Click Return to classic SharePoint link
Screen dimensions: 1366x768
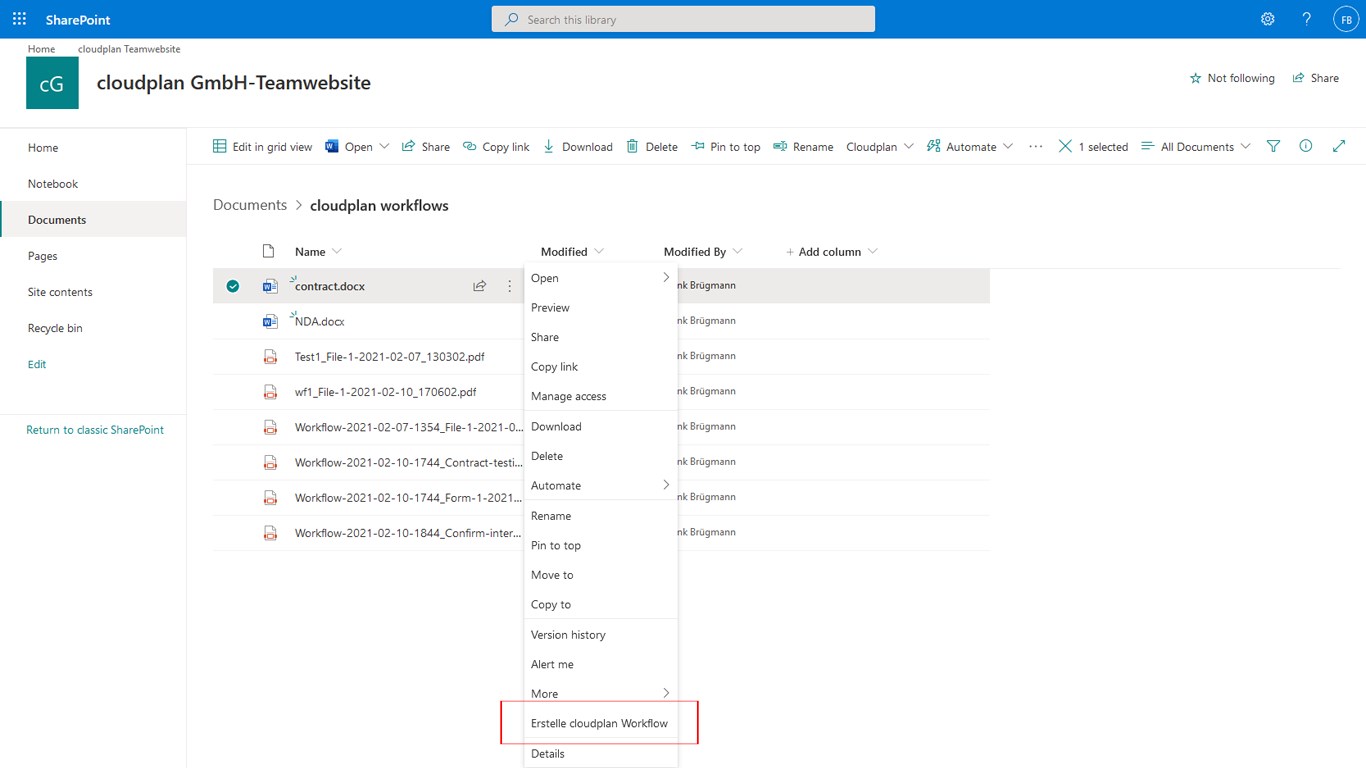click(95, 430)
